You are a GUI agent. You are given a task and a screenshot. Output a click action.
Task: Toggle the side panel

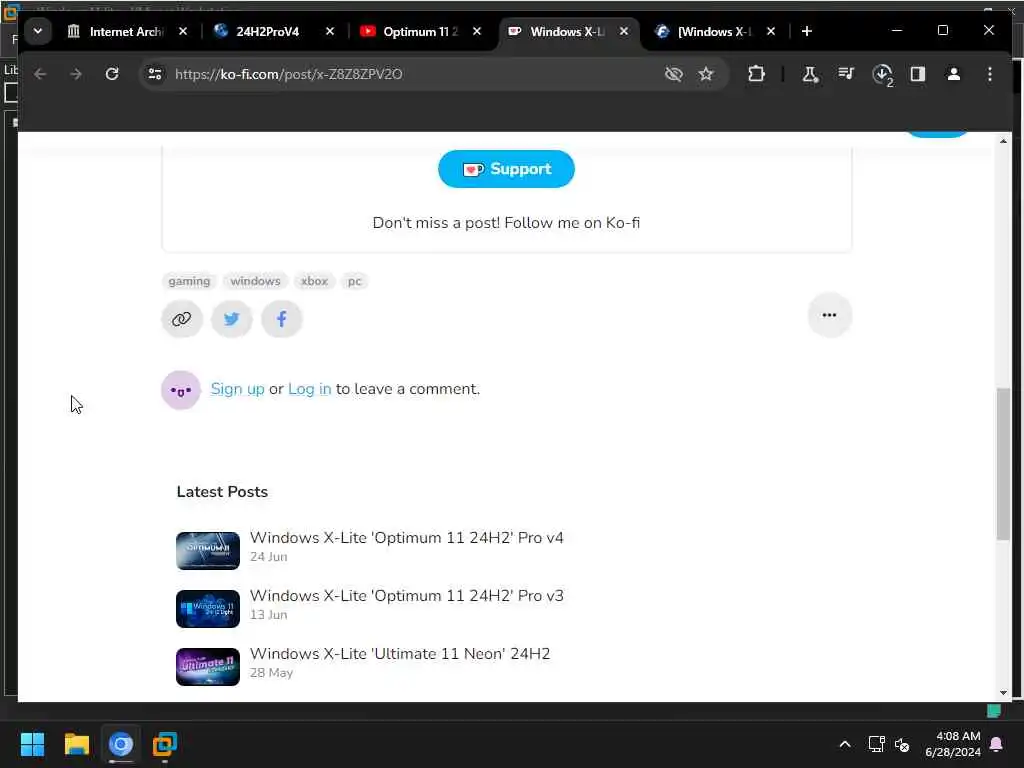[918, 74]
